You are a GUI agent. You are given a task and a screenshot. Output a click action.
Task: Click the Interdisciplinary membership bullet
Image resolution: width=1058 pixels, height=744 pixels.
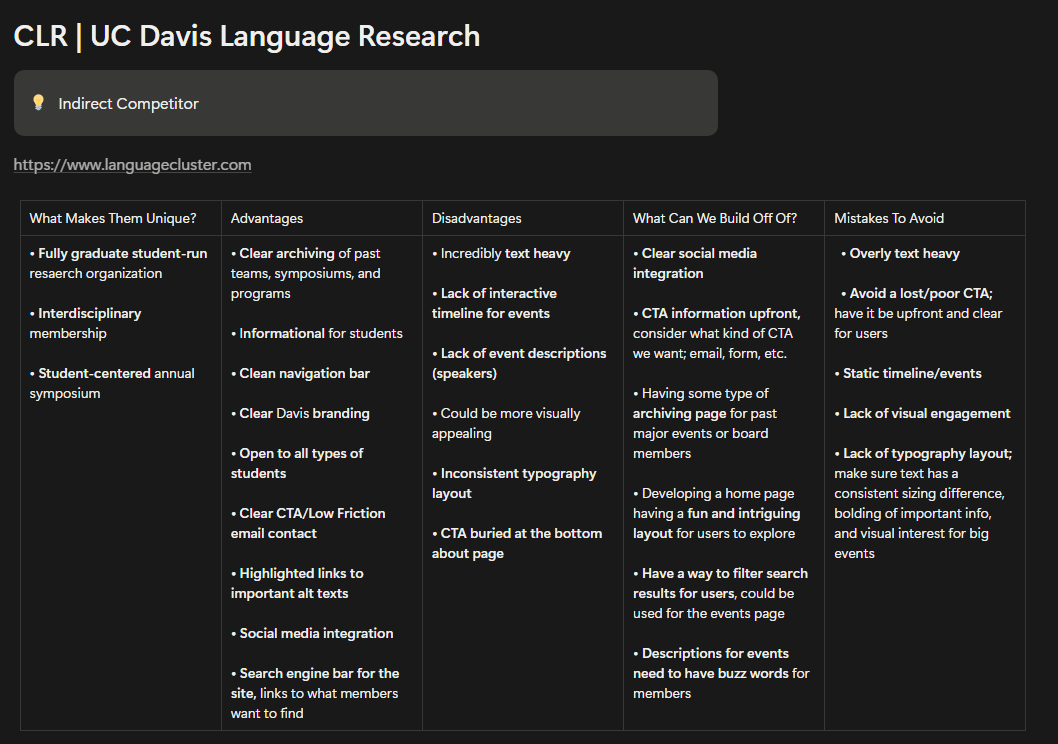pos(85,323)
